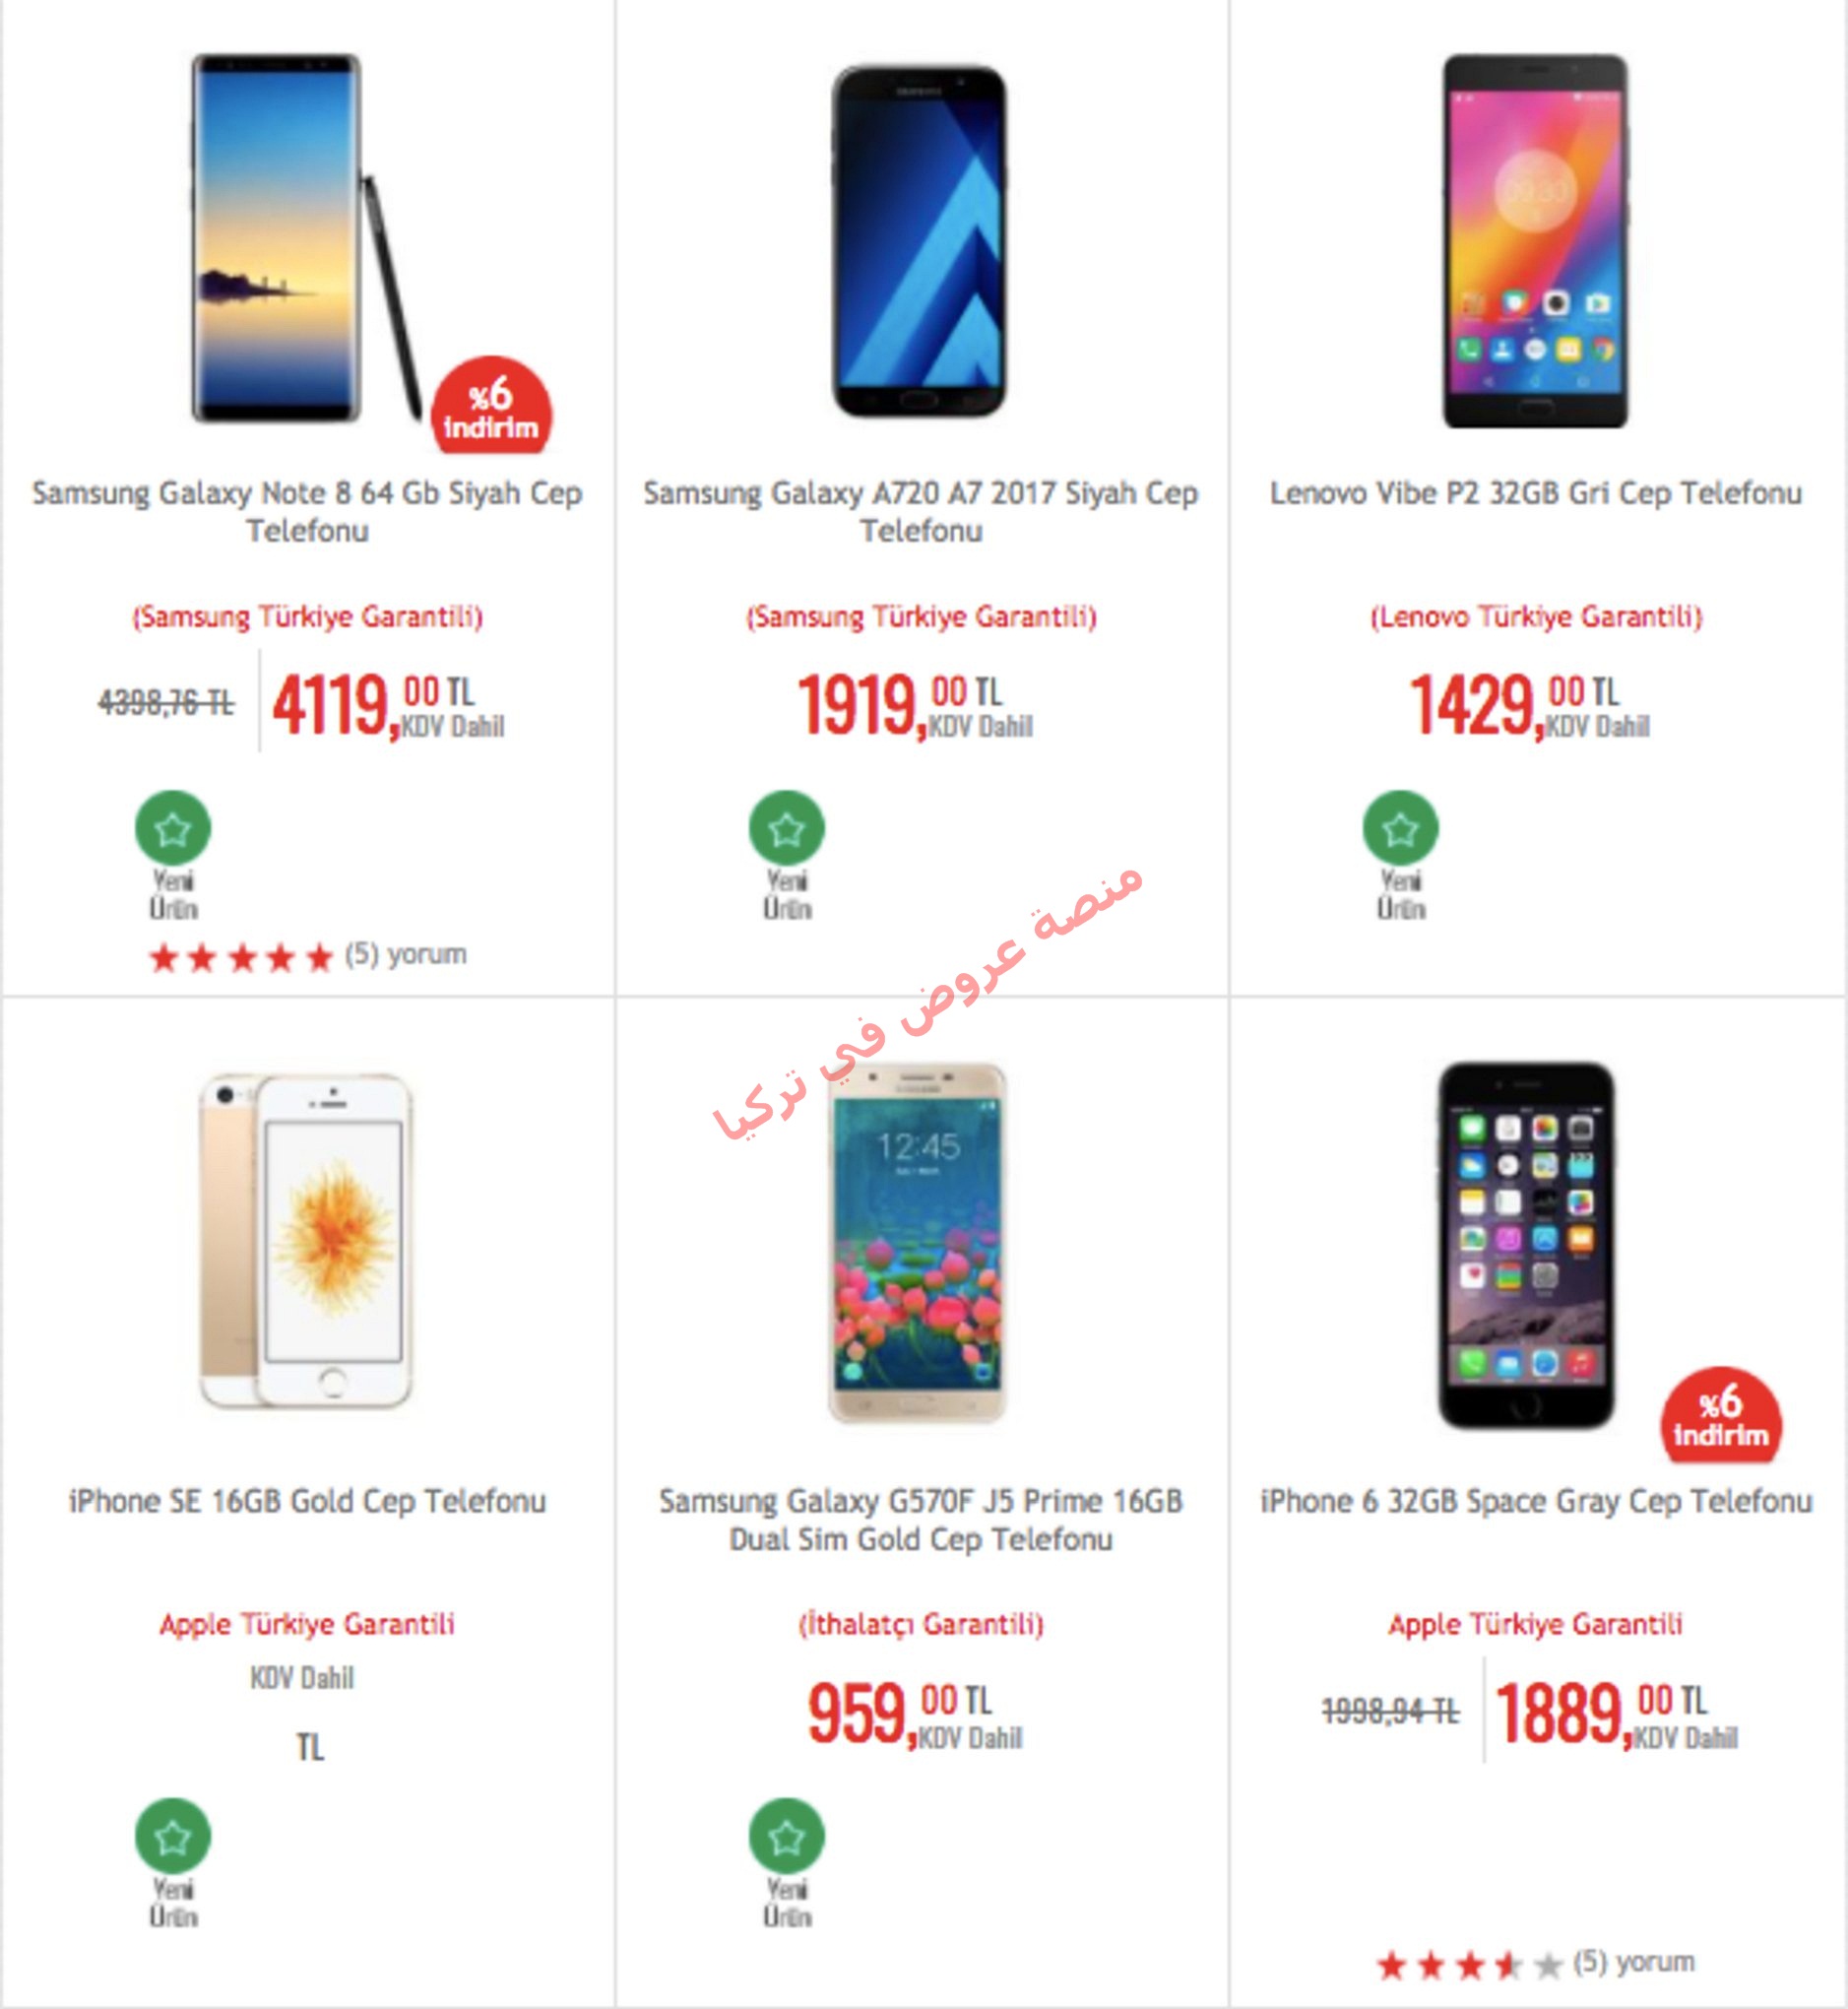Open the Samsung Galaxy G570F J5 Prime title link
Viewport: 1848px width, 2009px height.
click(921, 1519)
